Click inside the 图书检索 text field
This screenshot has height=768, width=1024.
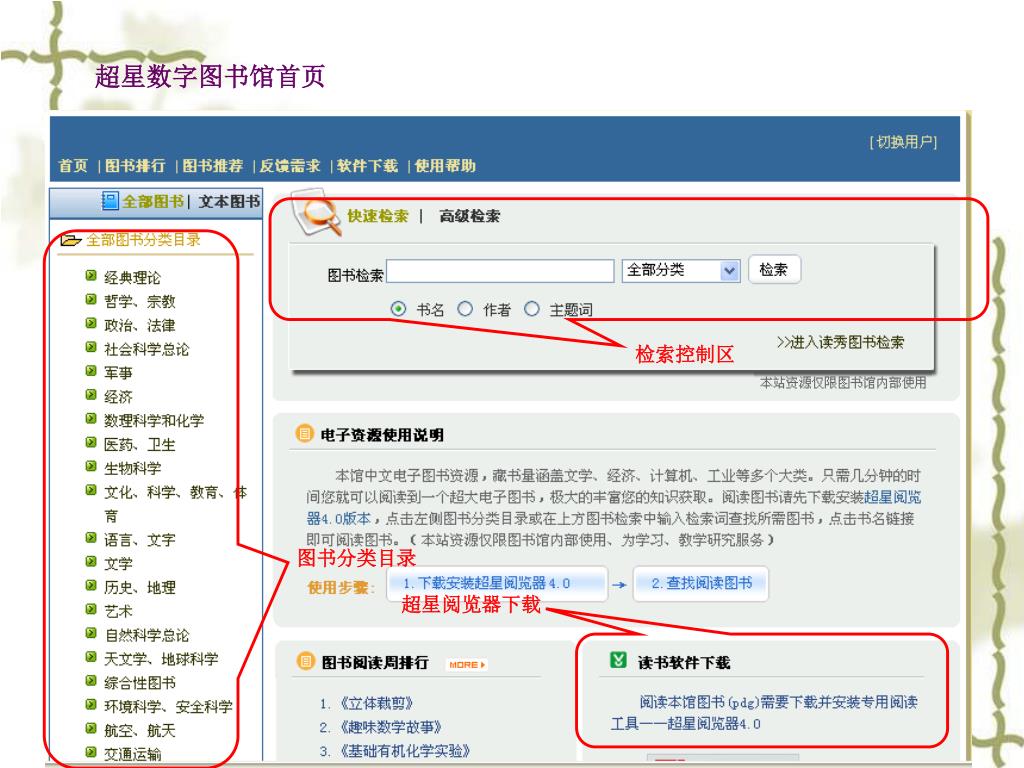coord(500,270)
